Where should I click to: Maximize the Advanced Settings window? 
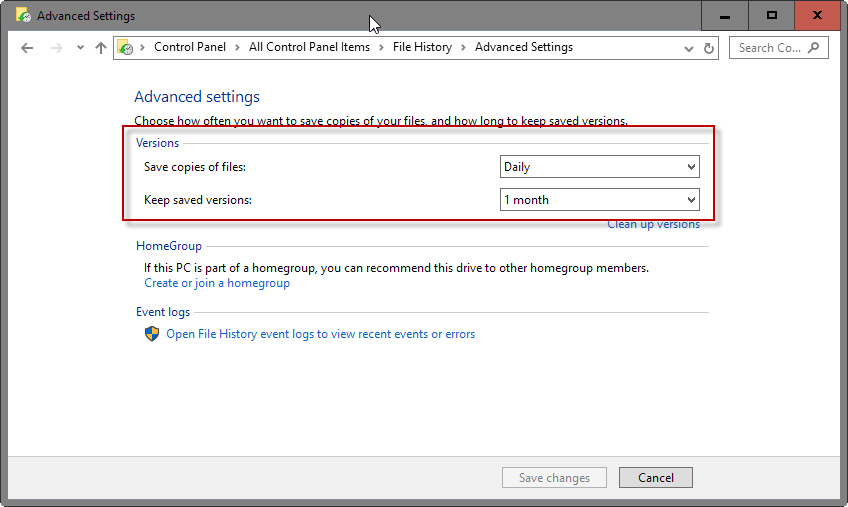point(772,16)
